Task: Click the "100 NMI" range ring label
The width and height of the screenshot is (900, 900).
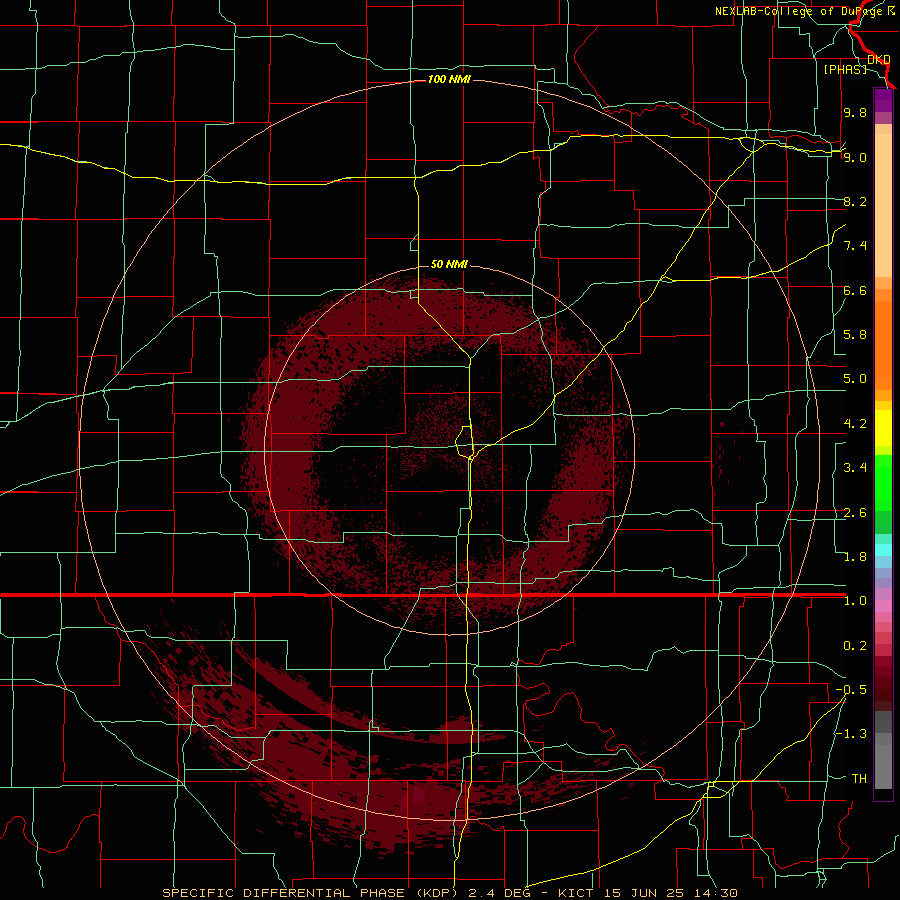Action: pyautogui.click(x=449, y=79)
